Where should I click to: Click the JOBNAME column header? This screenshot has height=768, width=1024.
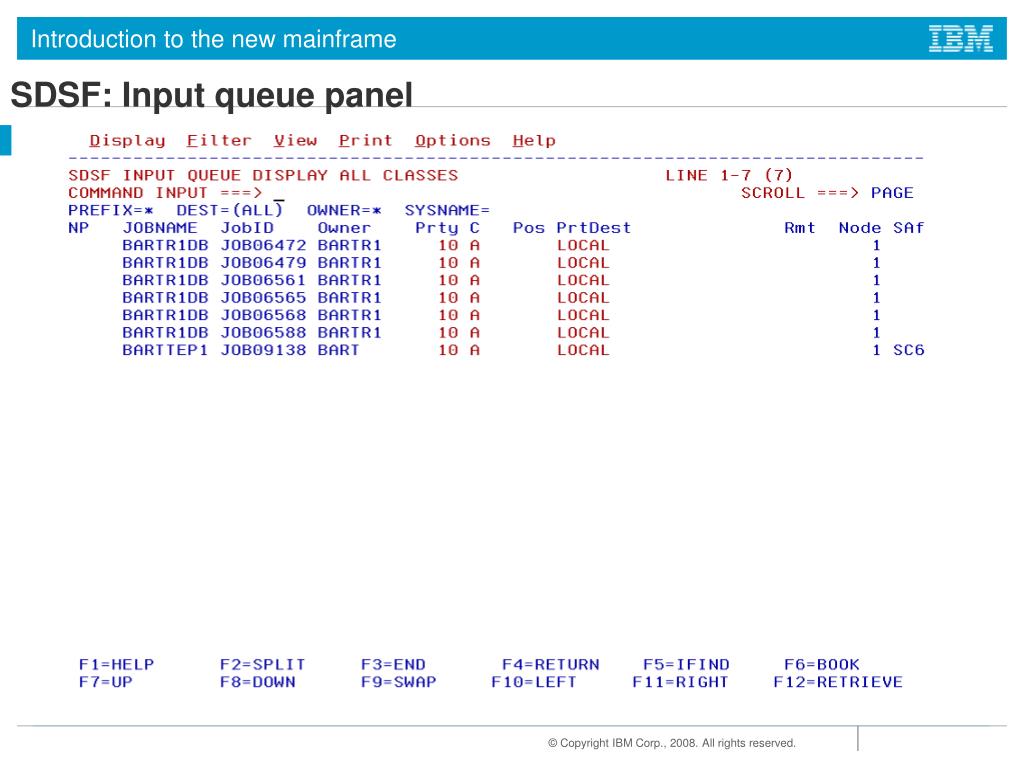tap(160, 228)
